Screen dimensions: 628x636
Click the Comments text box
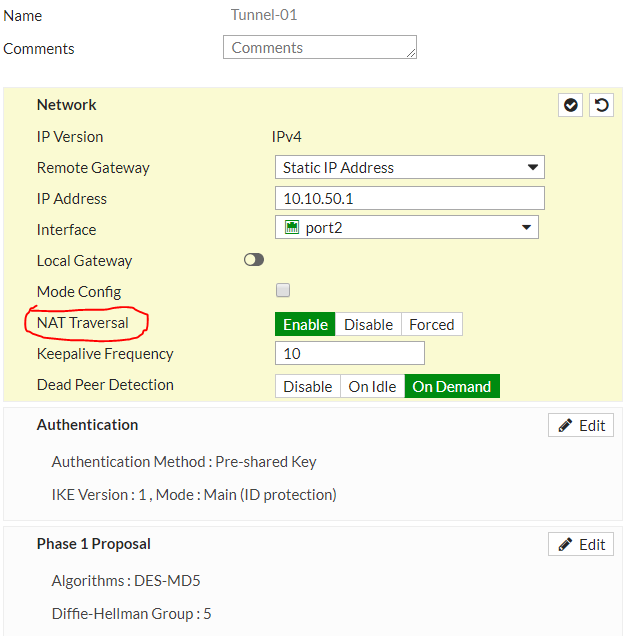click(320, 47)
